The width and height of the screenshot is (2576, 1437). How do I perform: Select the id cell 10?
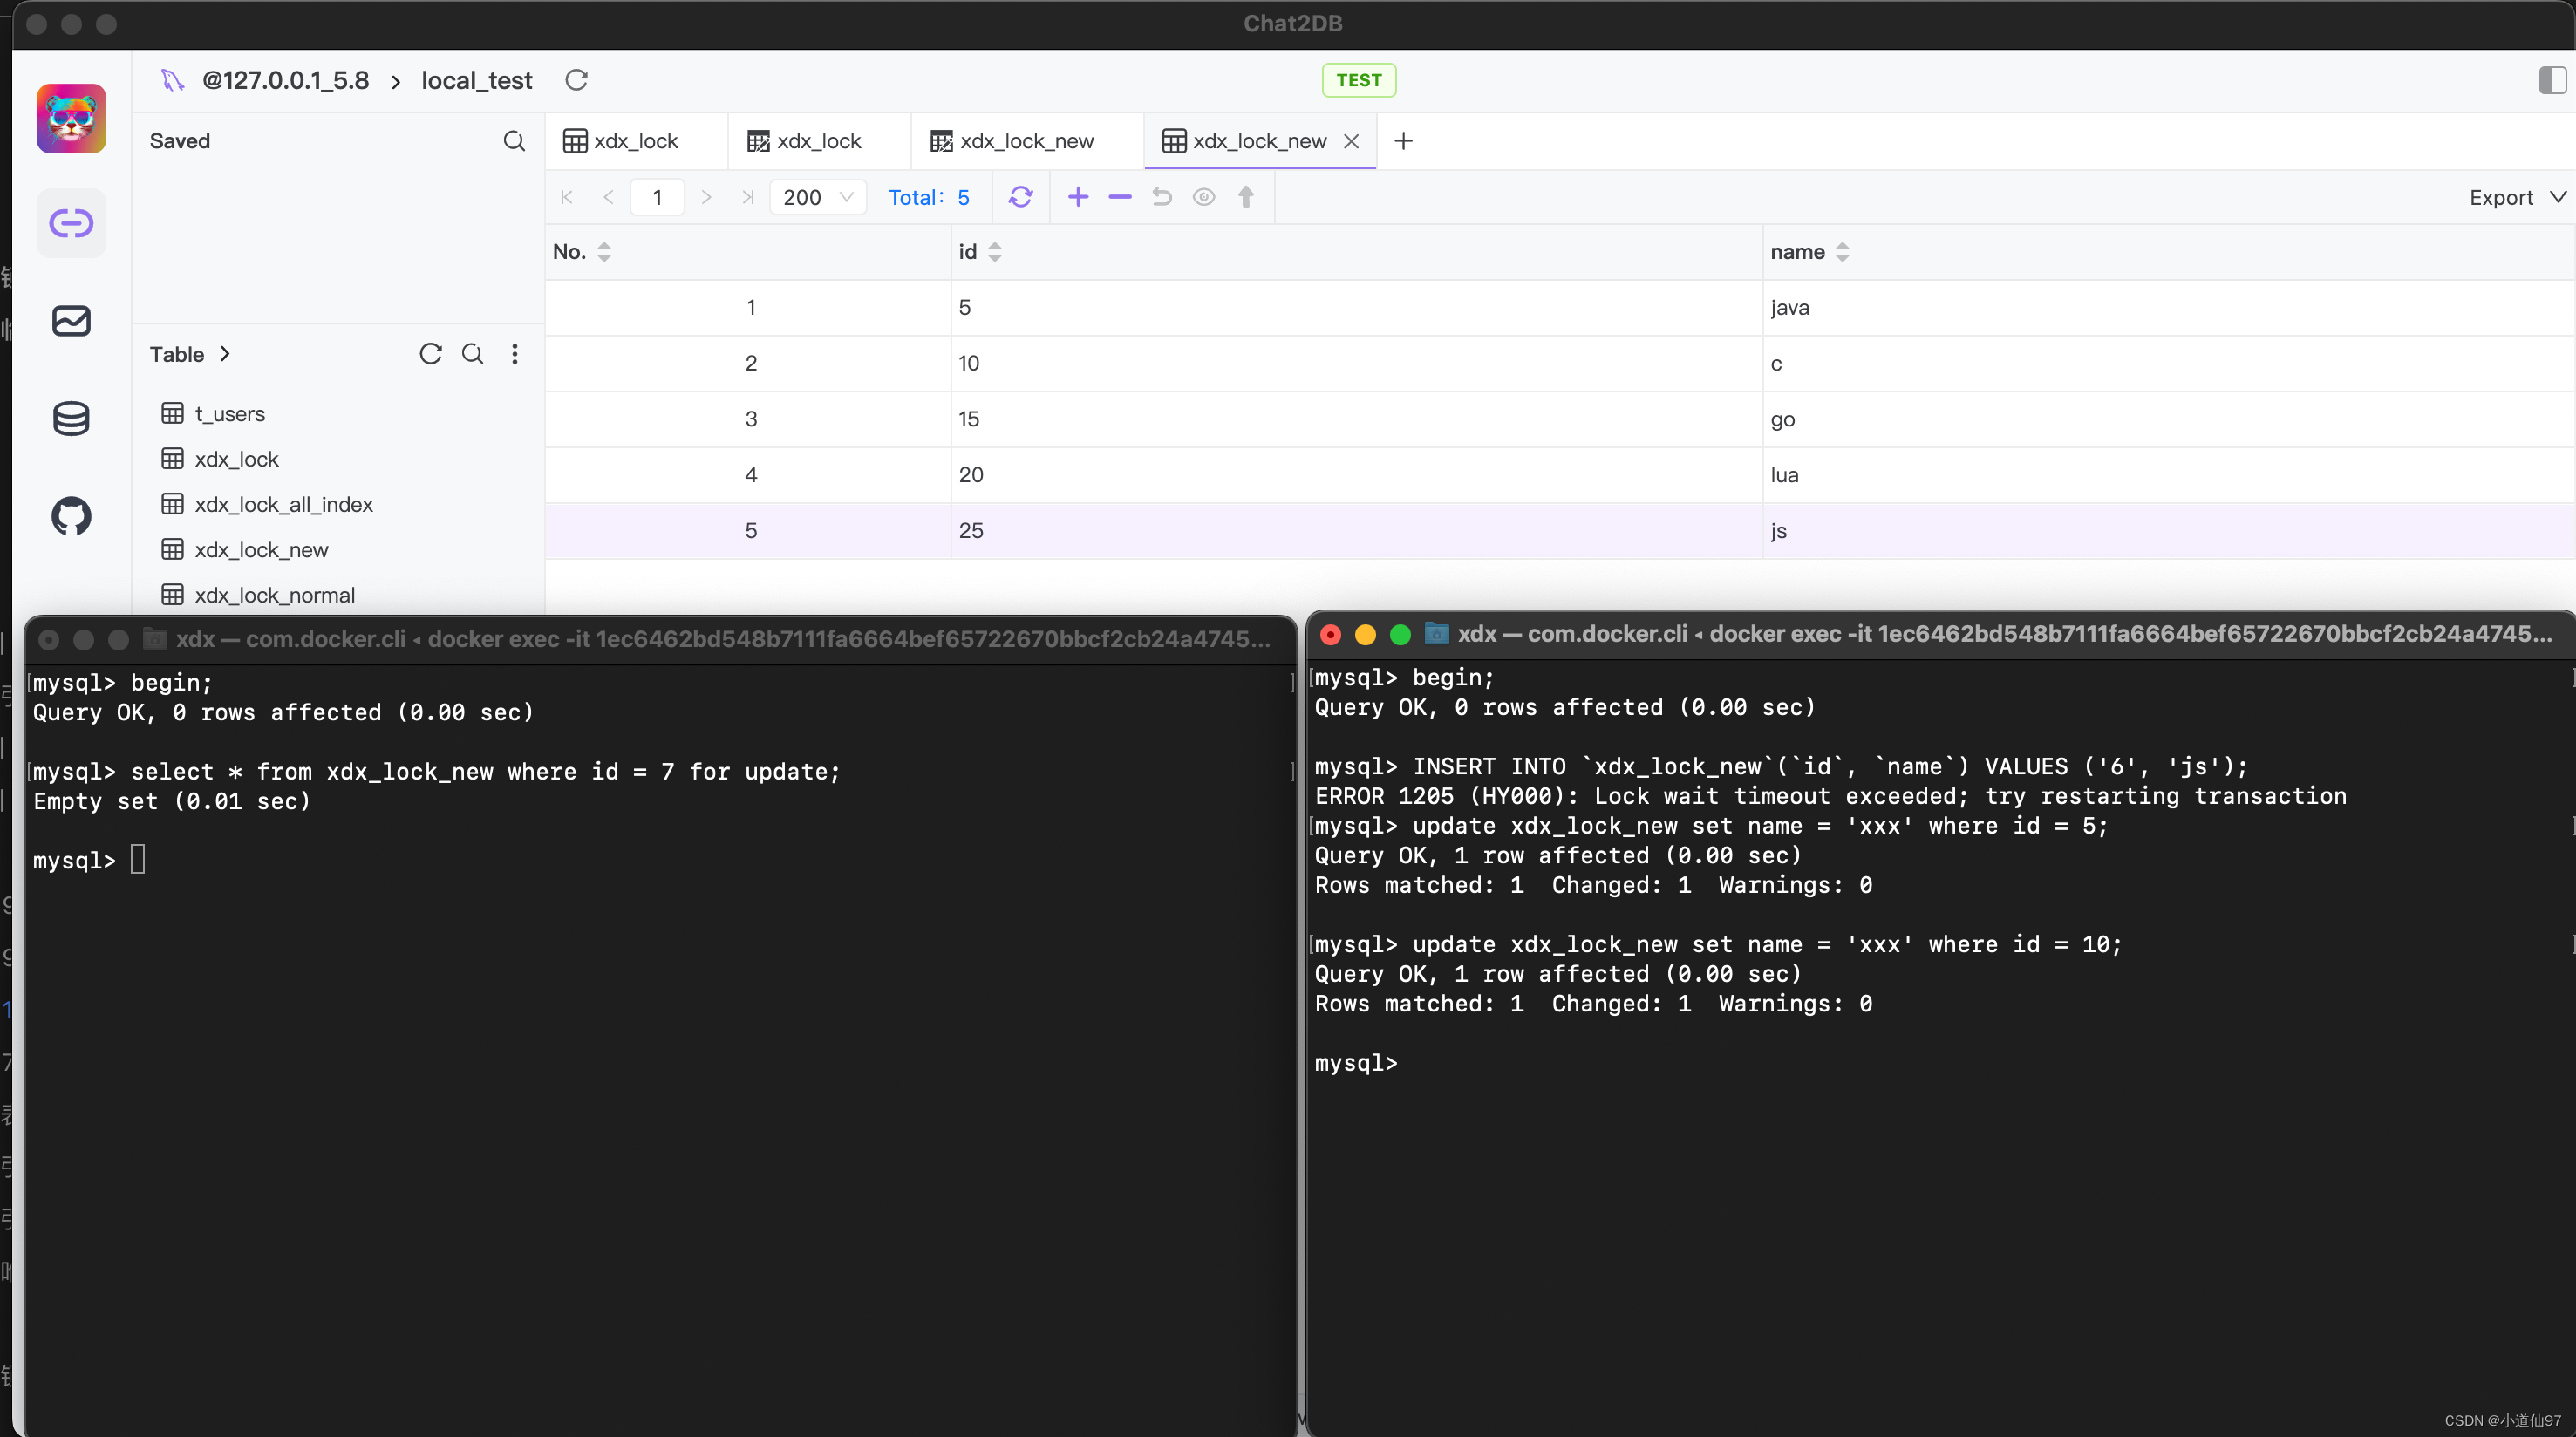pyautogui.click(x=1356, y=363)
